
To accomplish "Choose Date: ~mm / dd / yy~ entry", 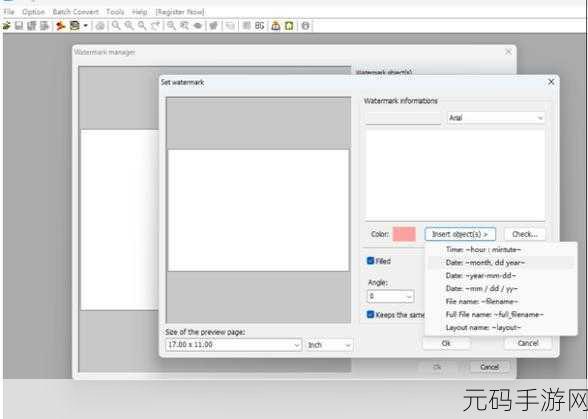I will point(501,288).
